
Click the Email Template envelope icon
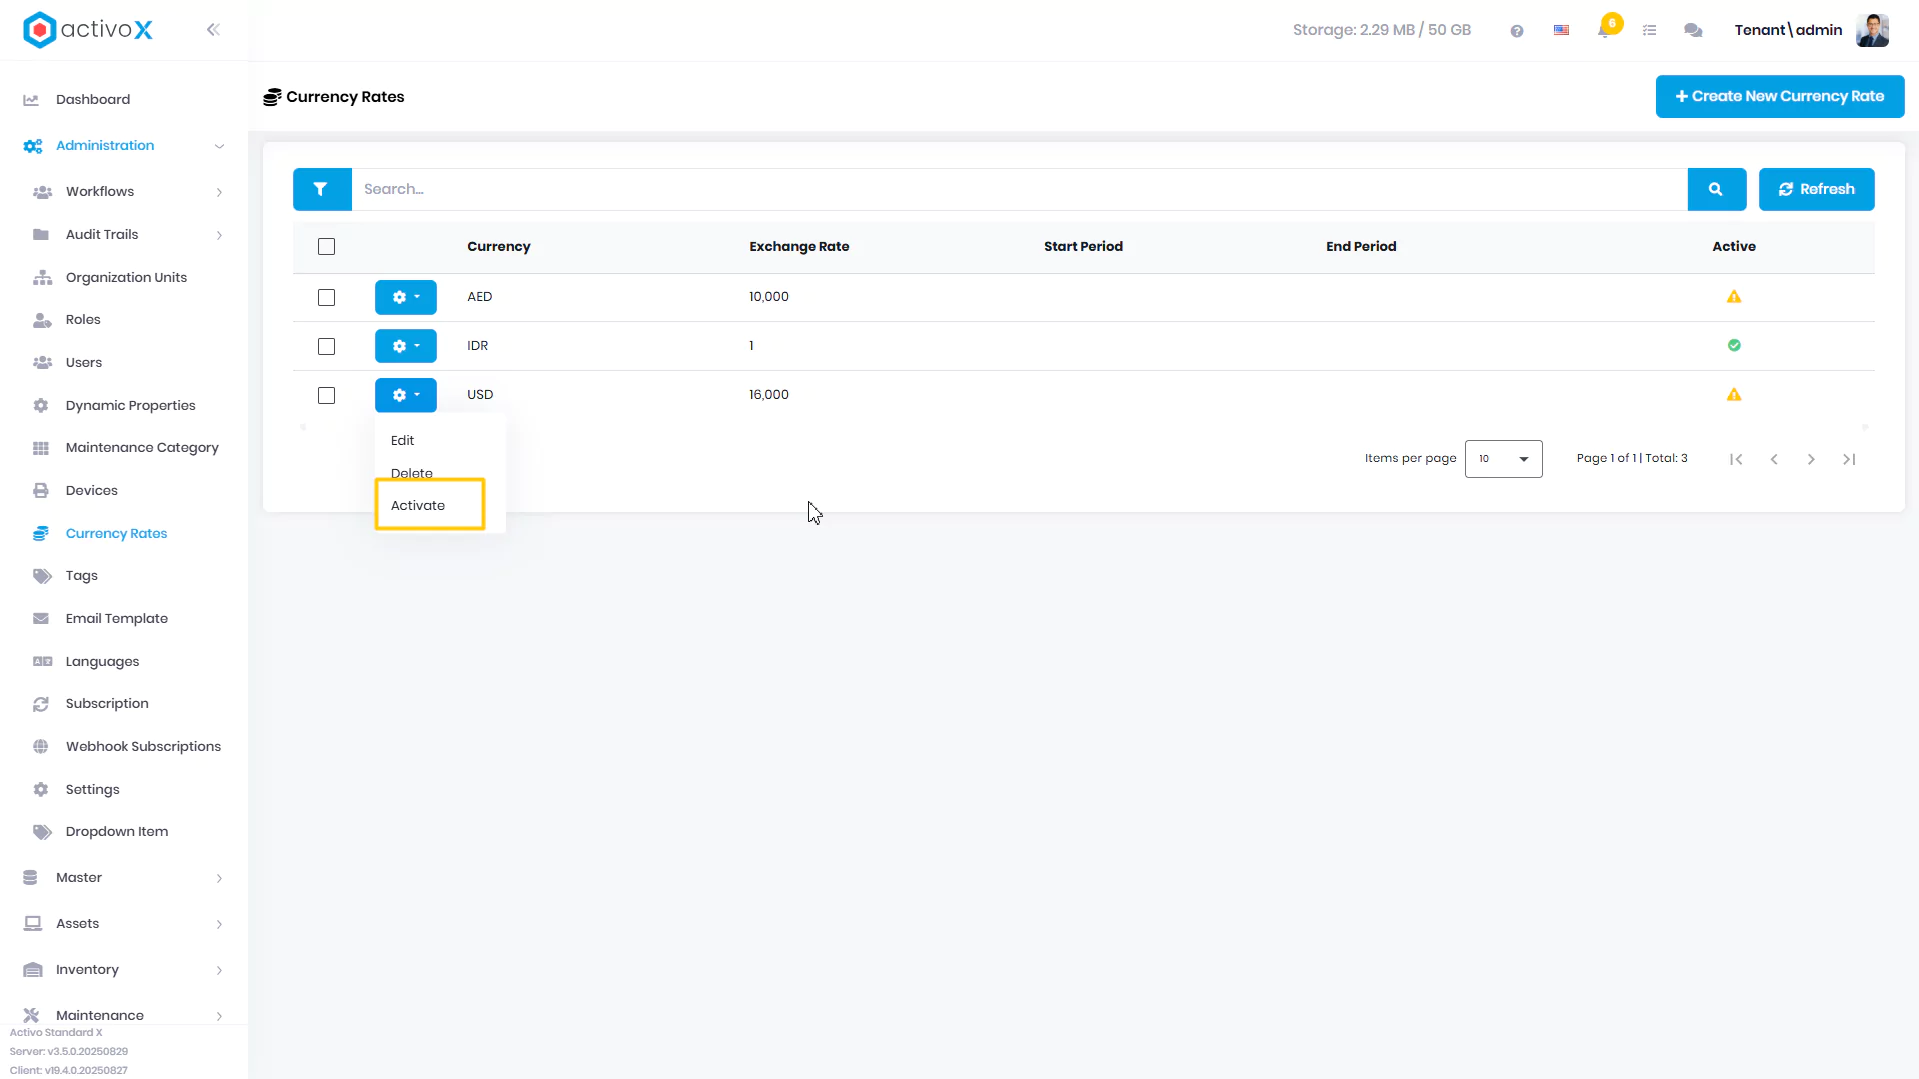click(41, 619)
